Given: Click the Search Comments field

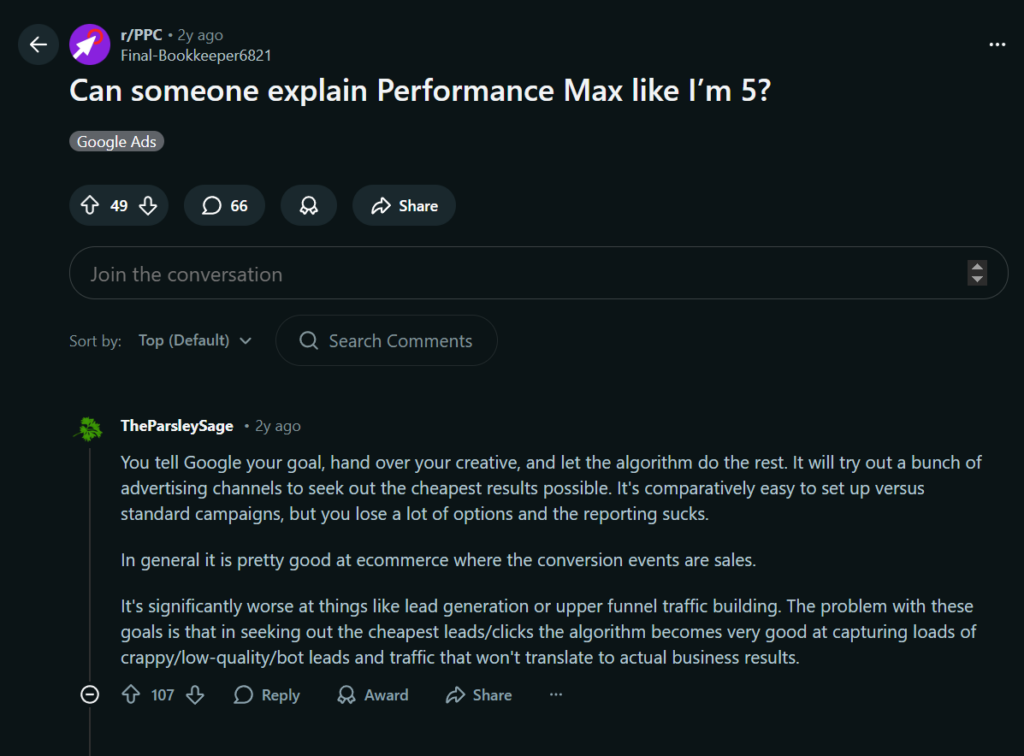Looking at the screenshot, I should [400, 341].
